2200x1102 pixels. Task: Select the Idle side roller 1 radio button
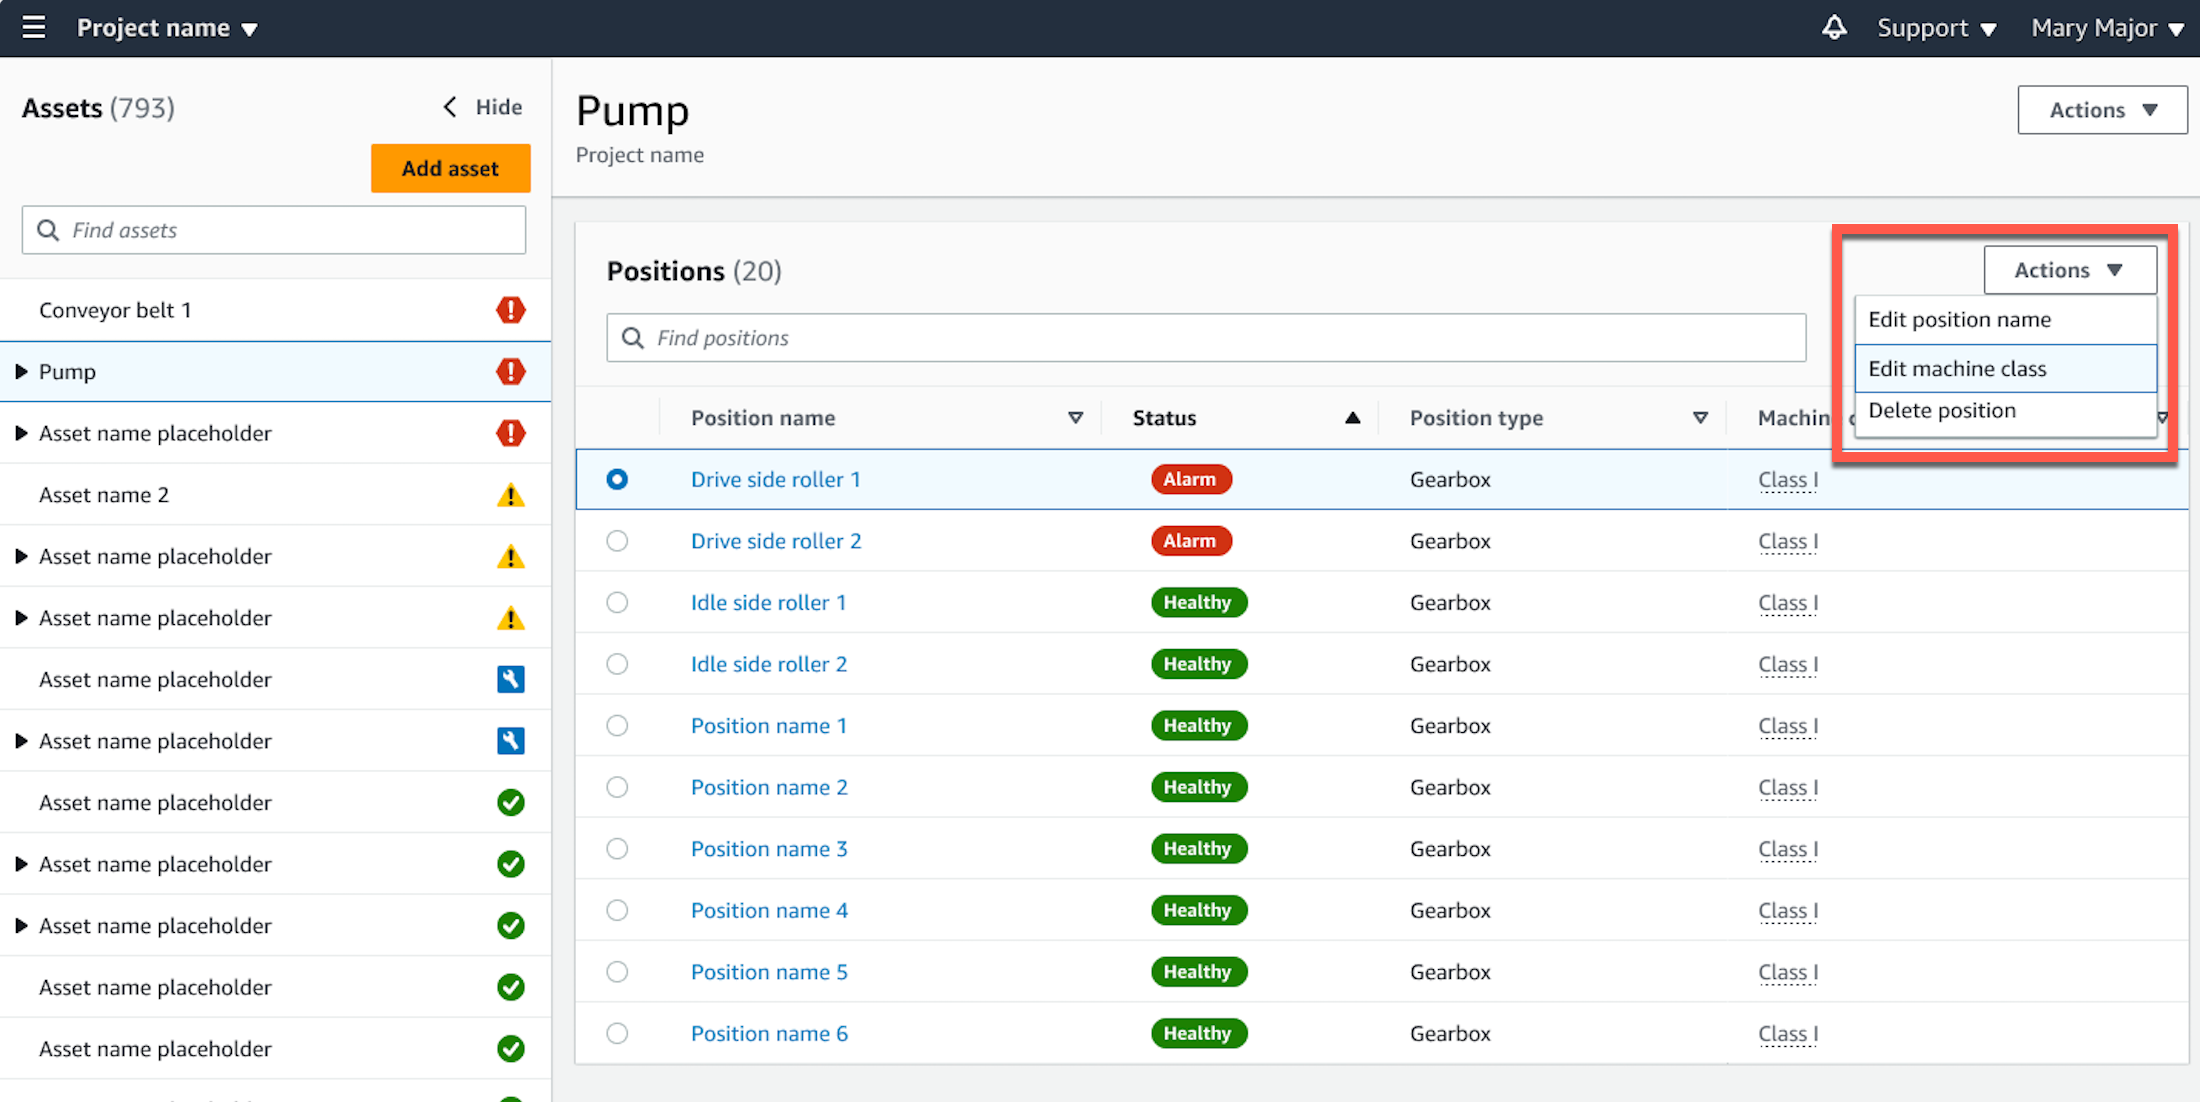[x=617, y=602]
